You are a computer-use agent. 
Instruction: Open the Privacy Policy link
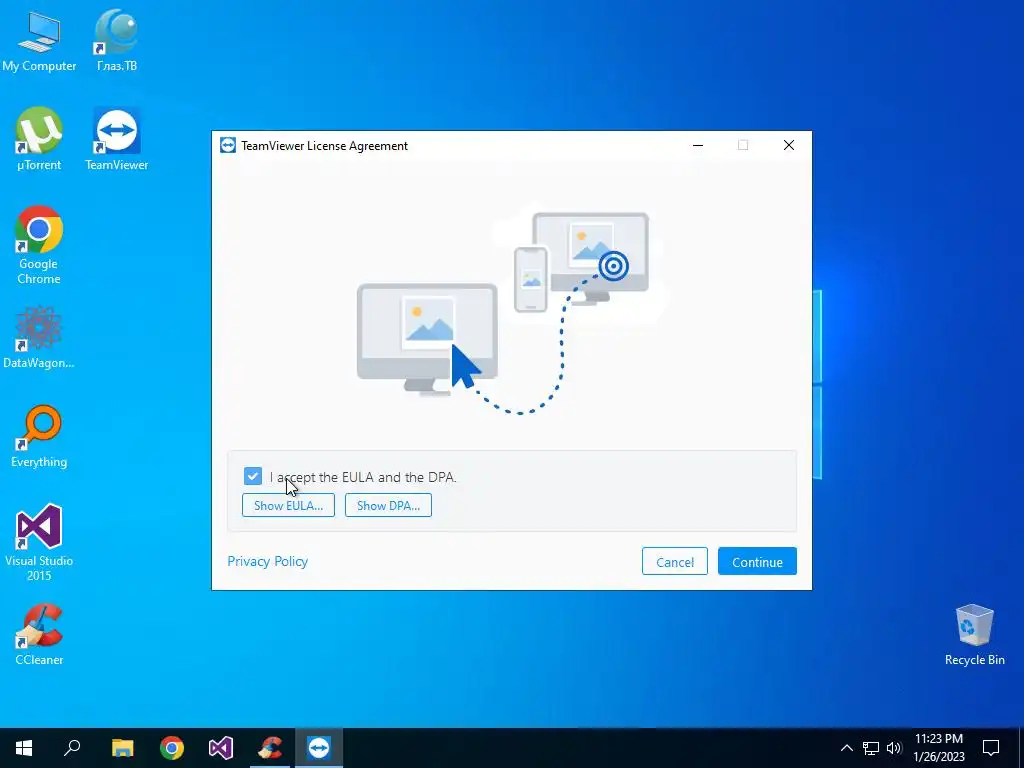(267, 562)
